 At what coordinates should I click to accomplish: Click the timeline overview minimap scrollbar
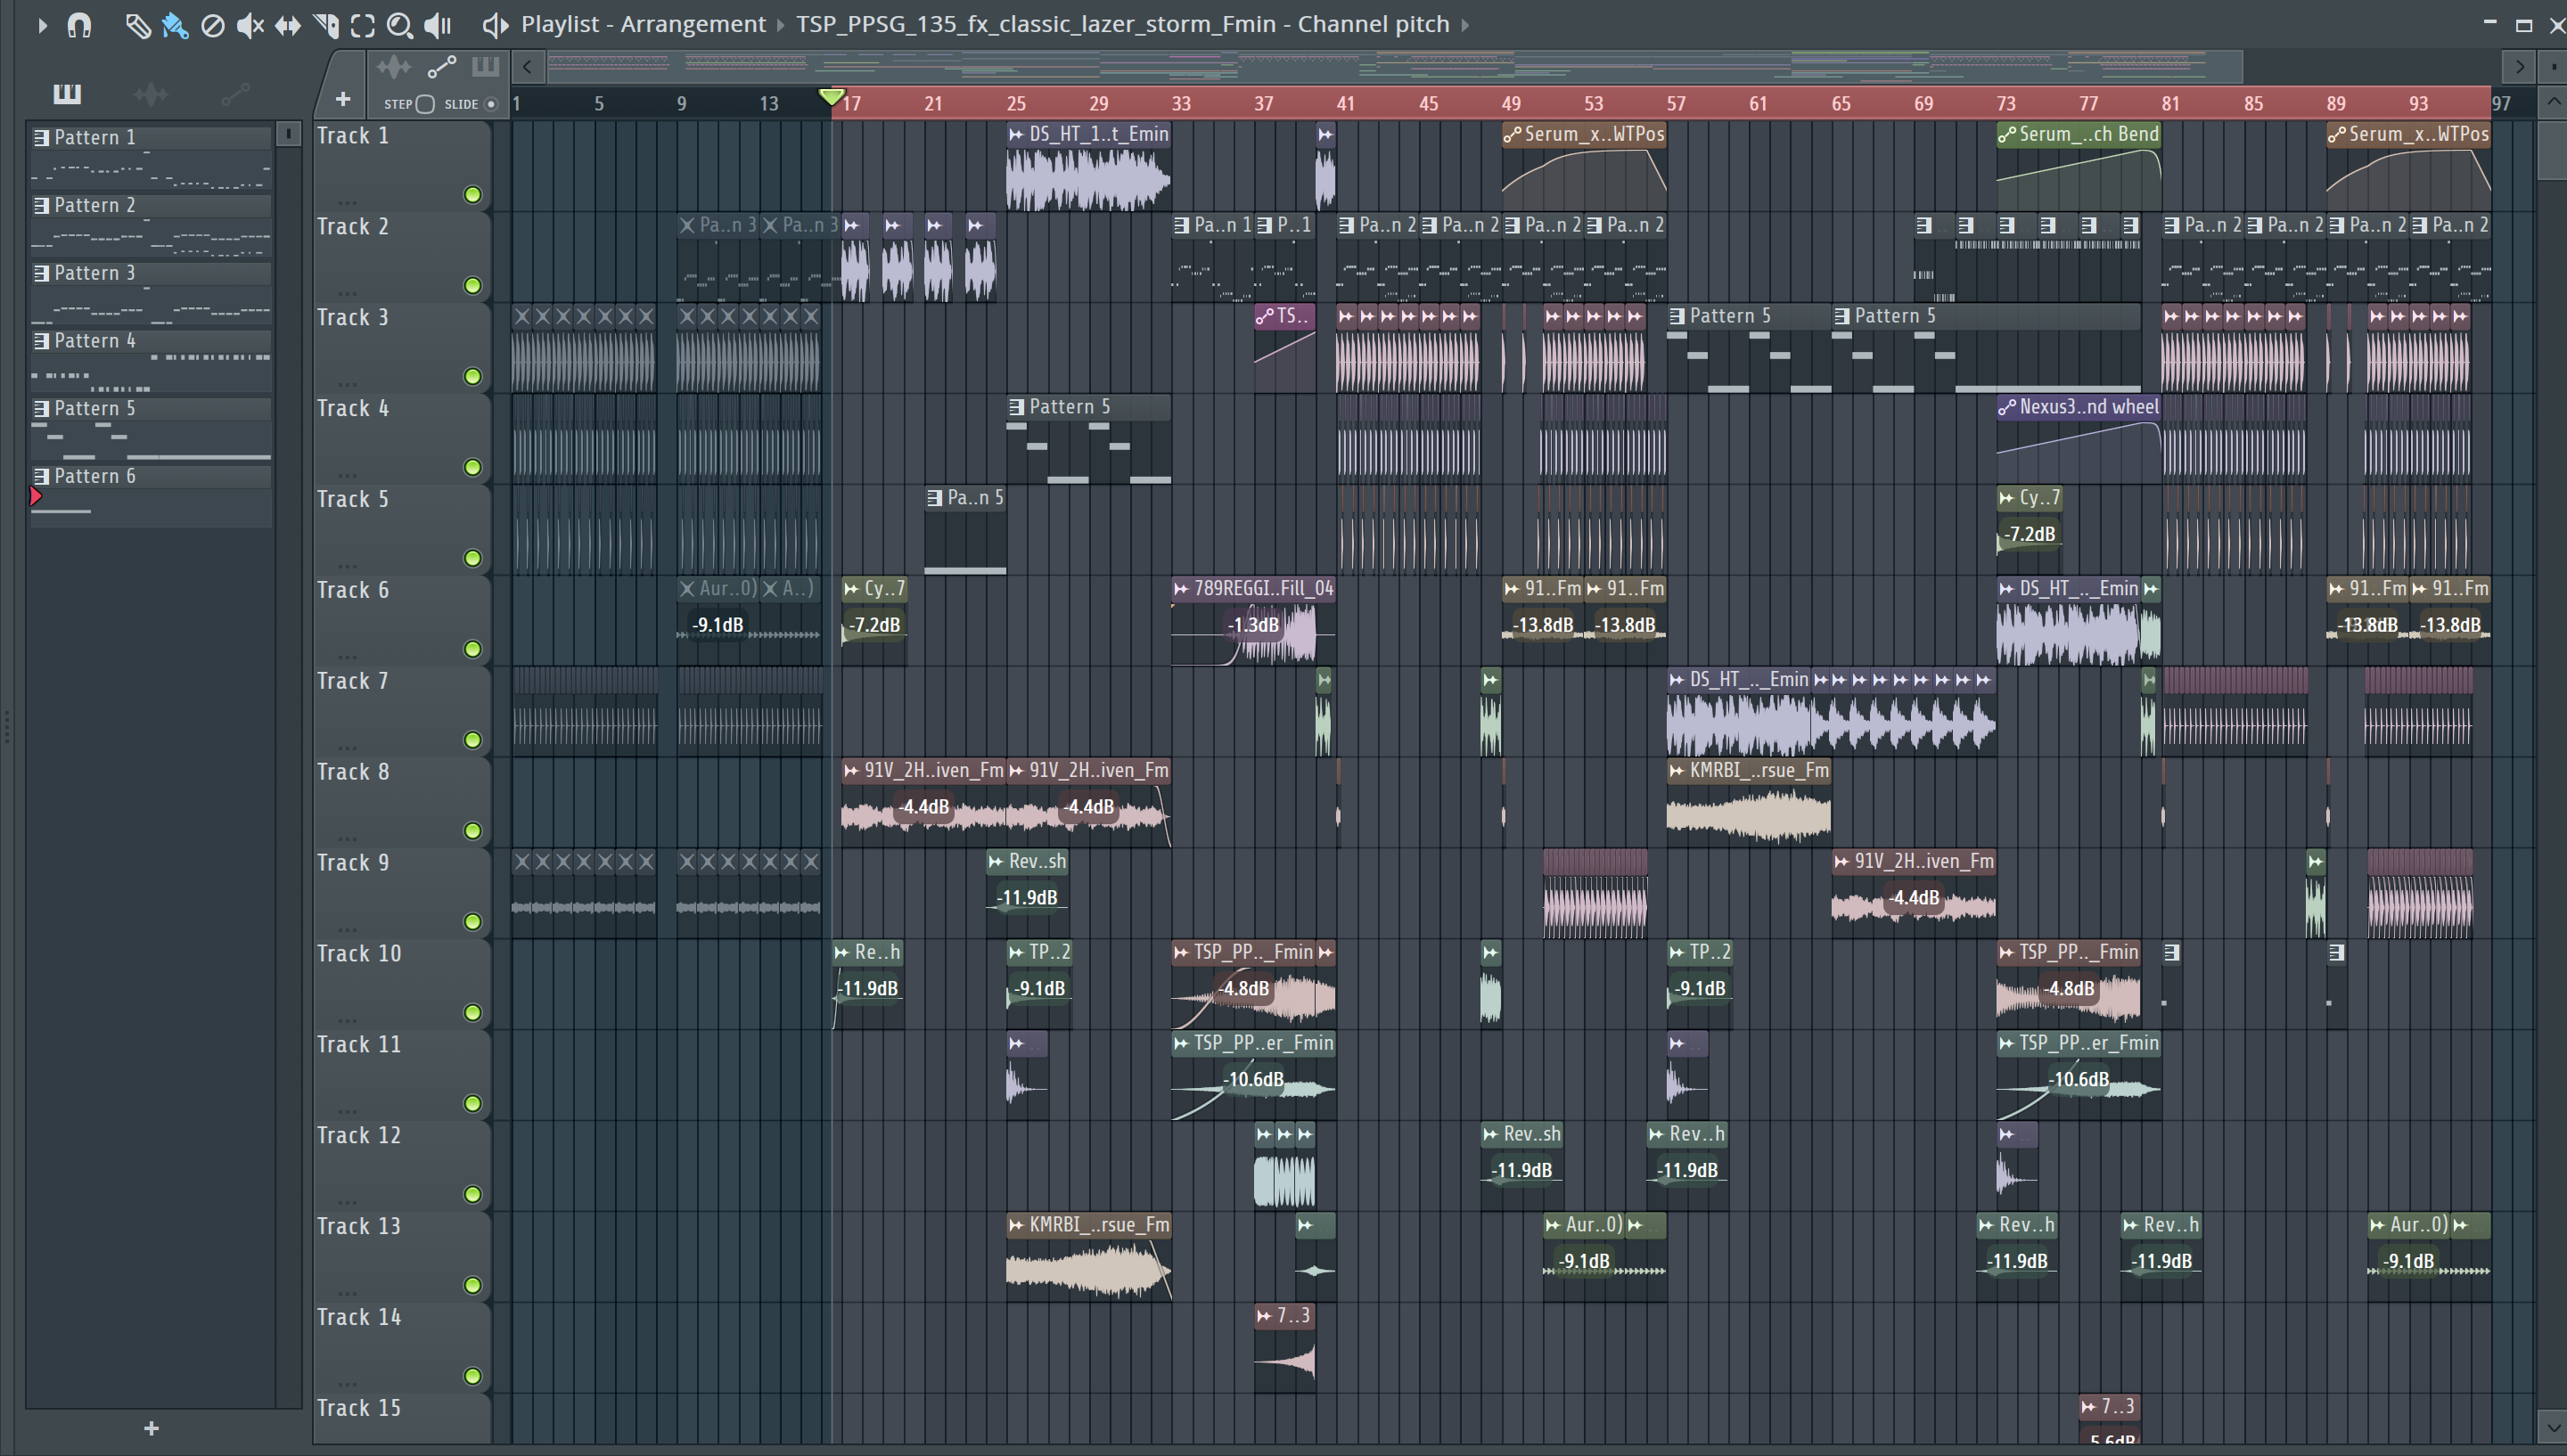[1394, 67]
